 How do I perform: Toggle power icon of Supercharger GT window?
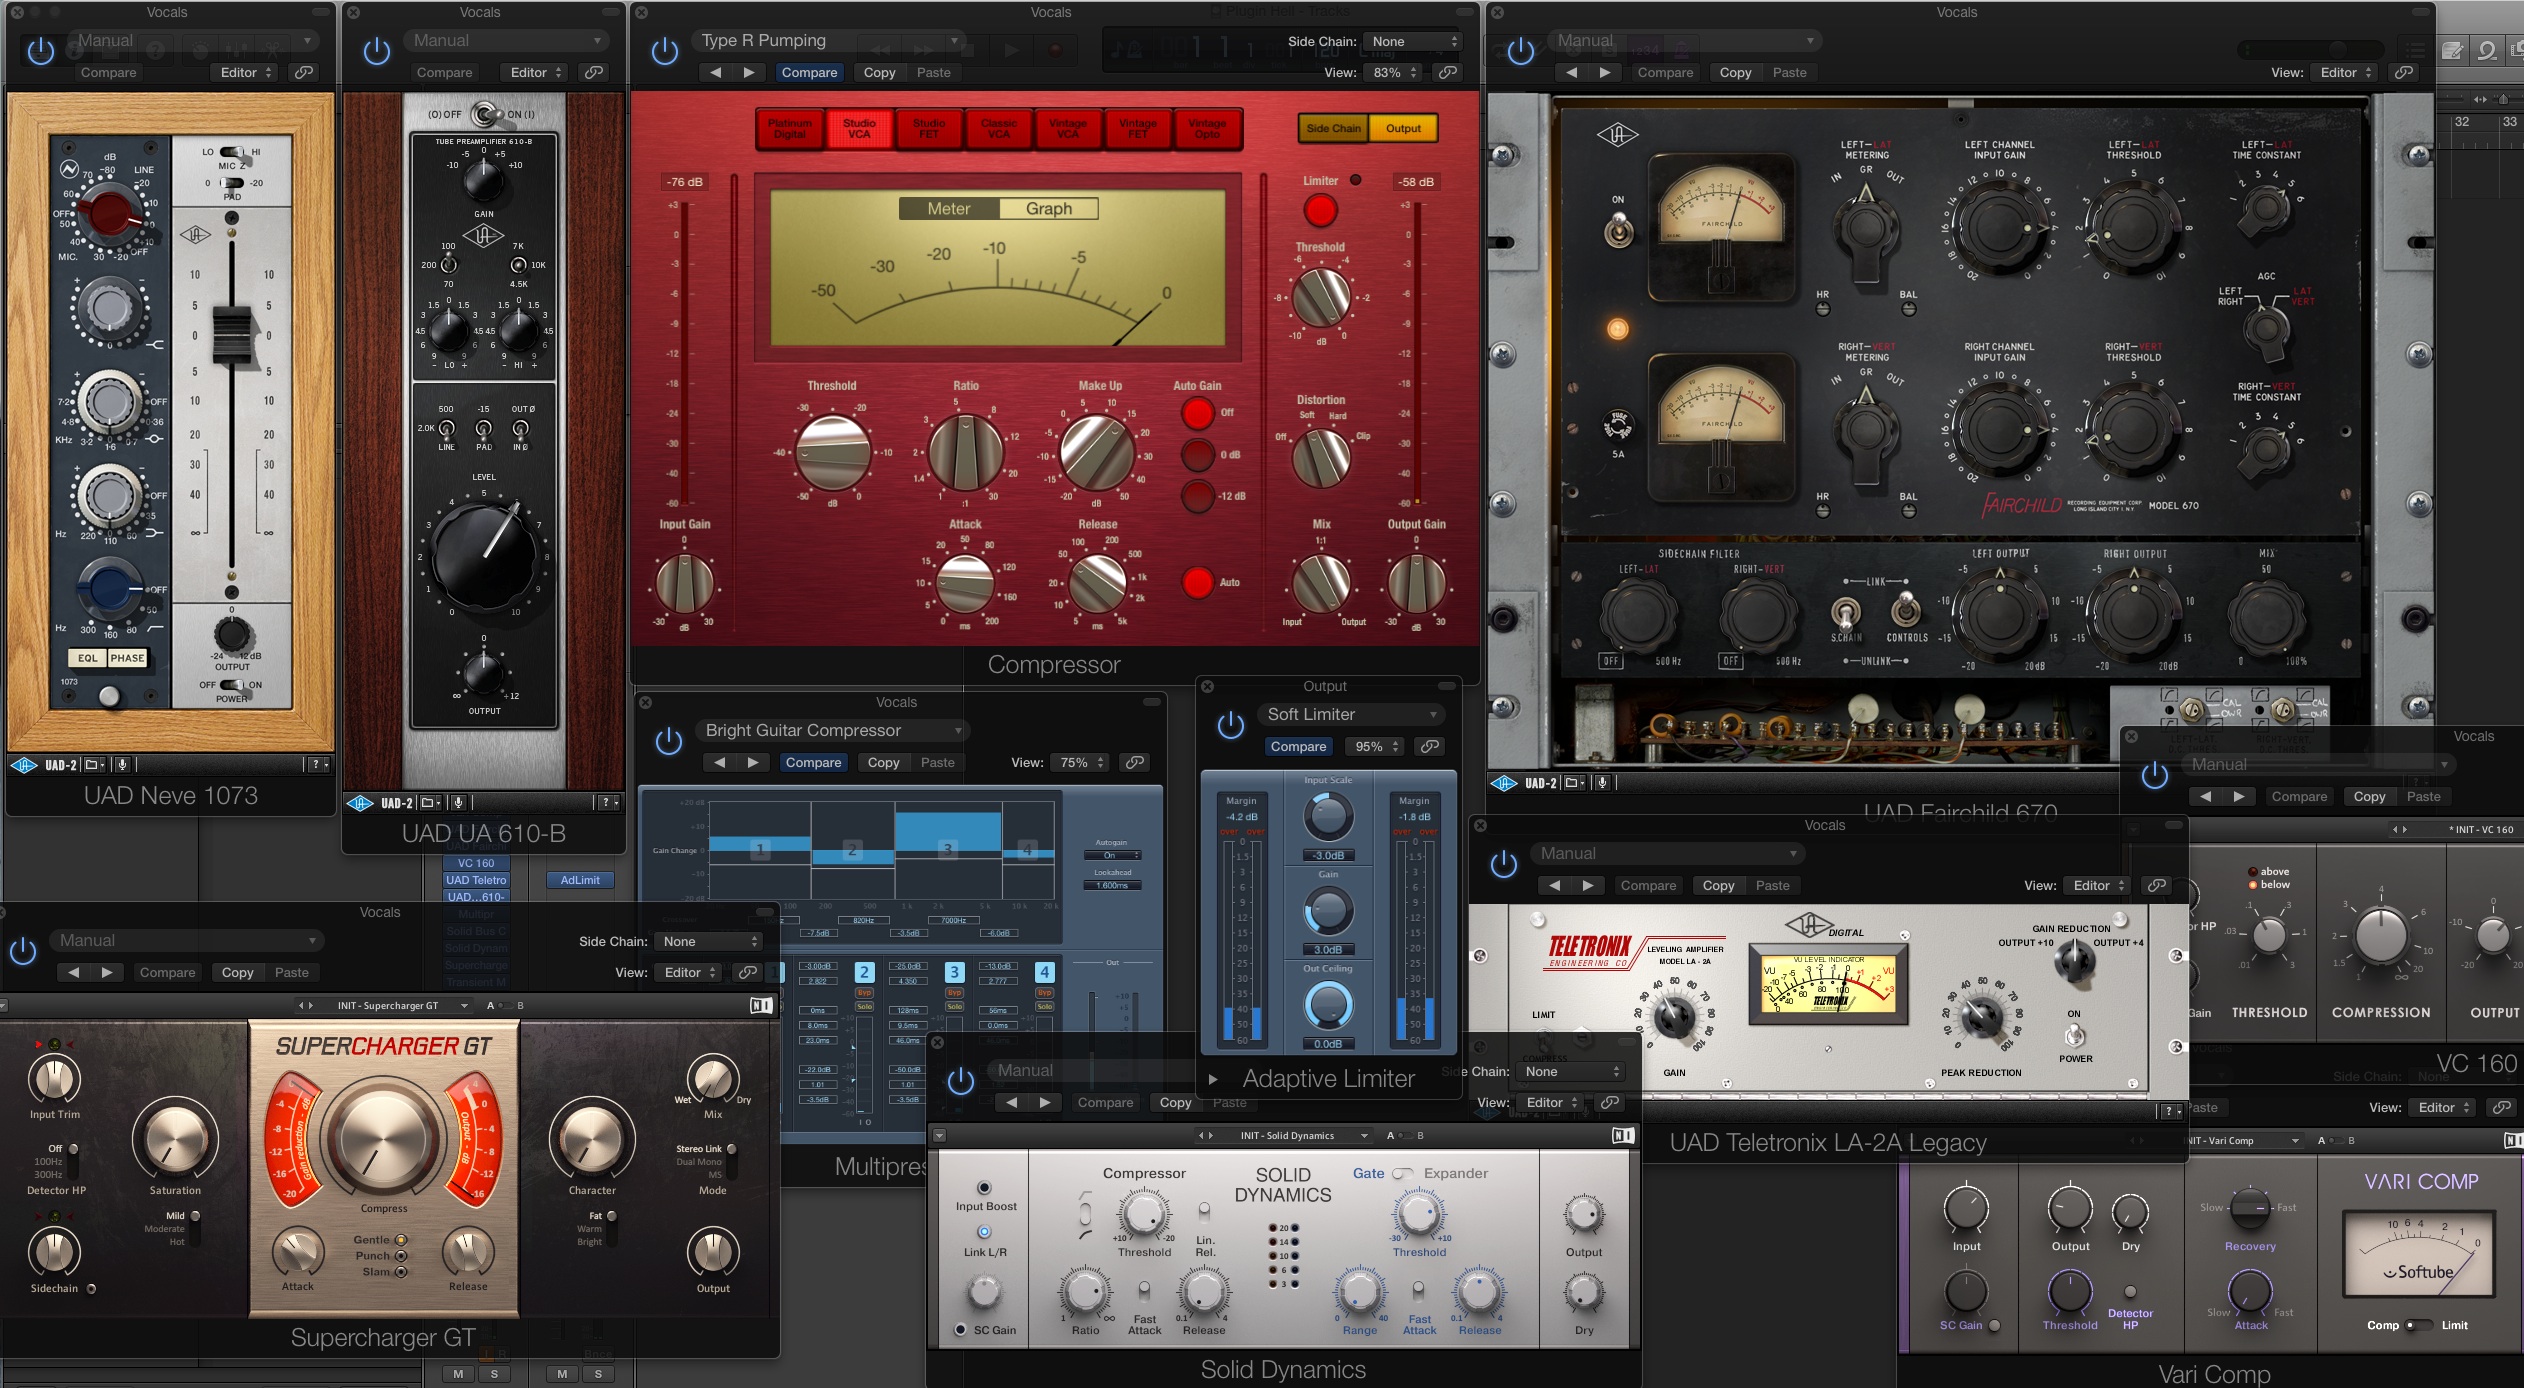pyautogui.click(x=23, y=951)
